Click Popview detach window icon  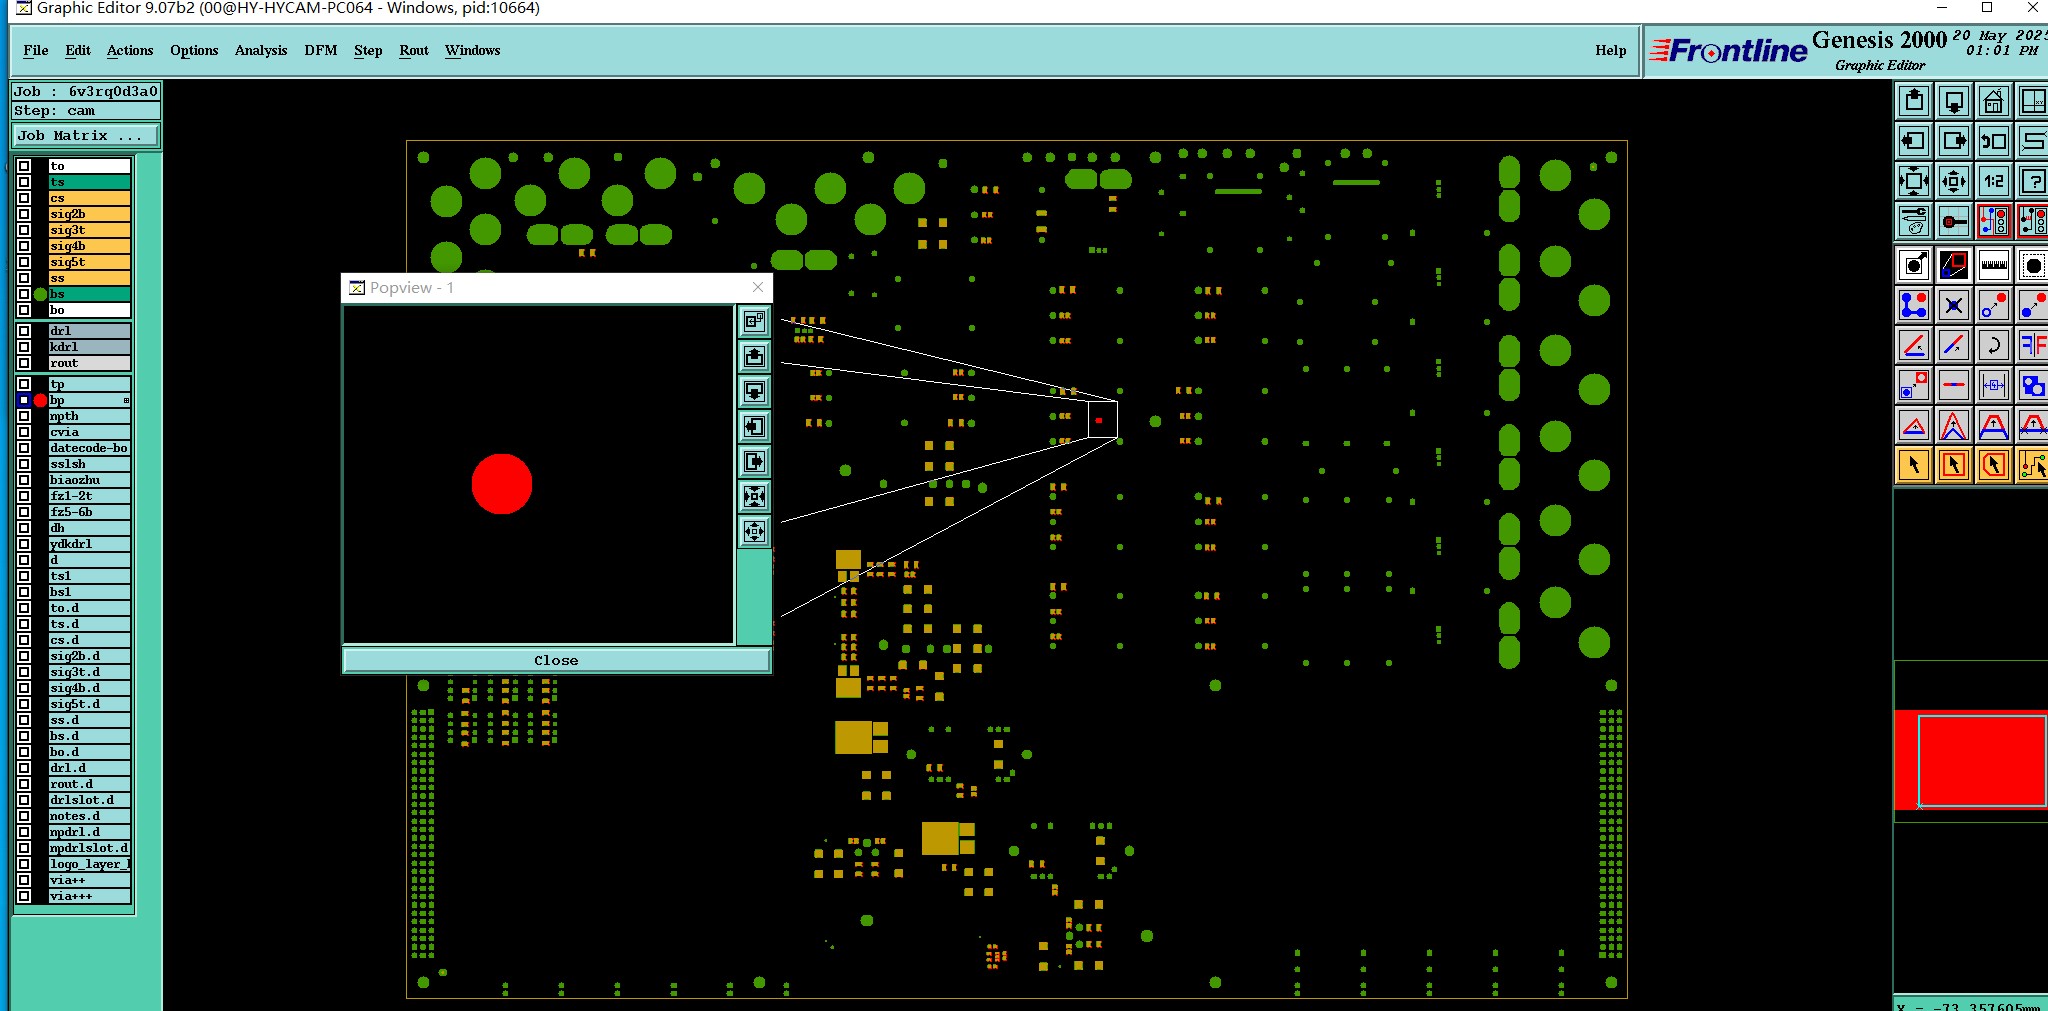[754, 321]
